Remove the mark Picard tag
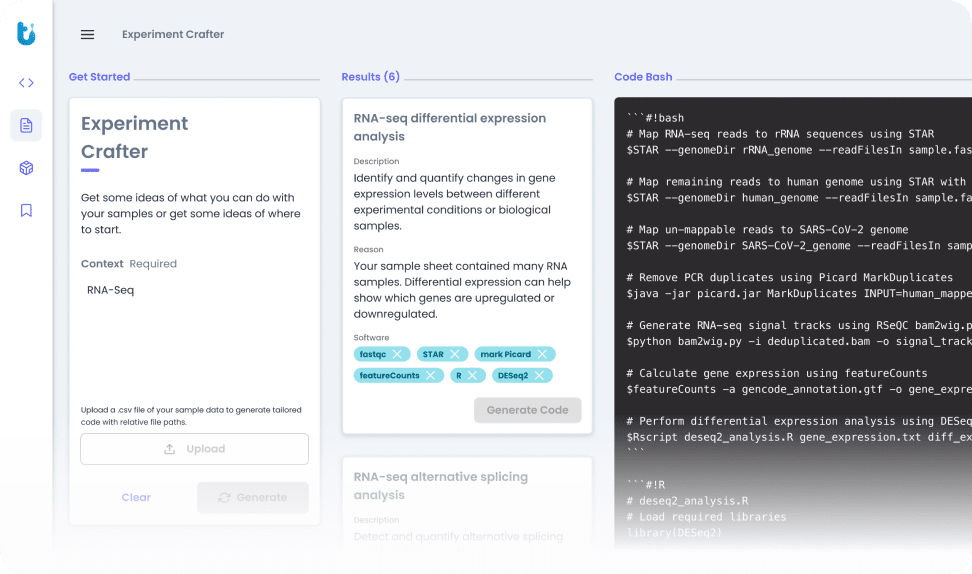This screenshot has width=972, height=574. click(x=542, y=354)
